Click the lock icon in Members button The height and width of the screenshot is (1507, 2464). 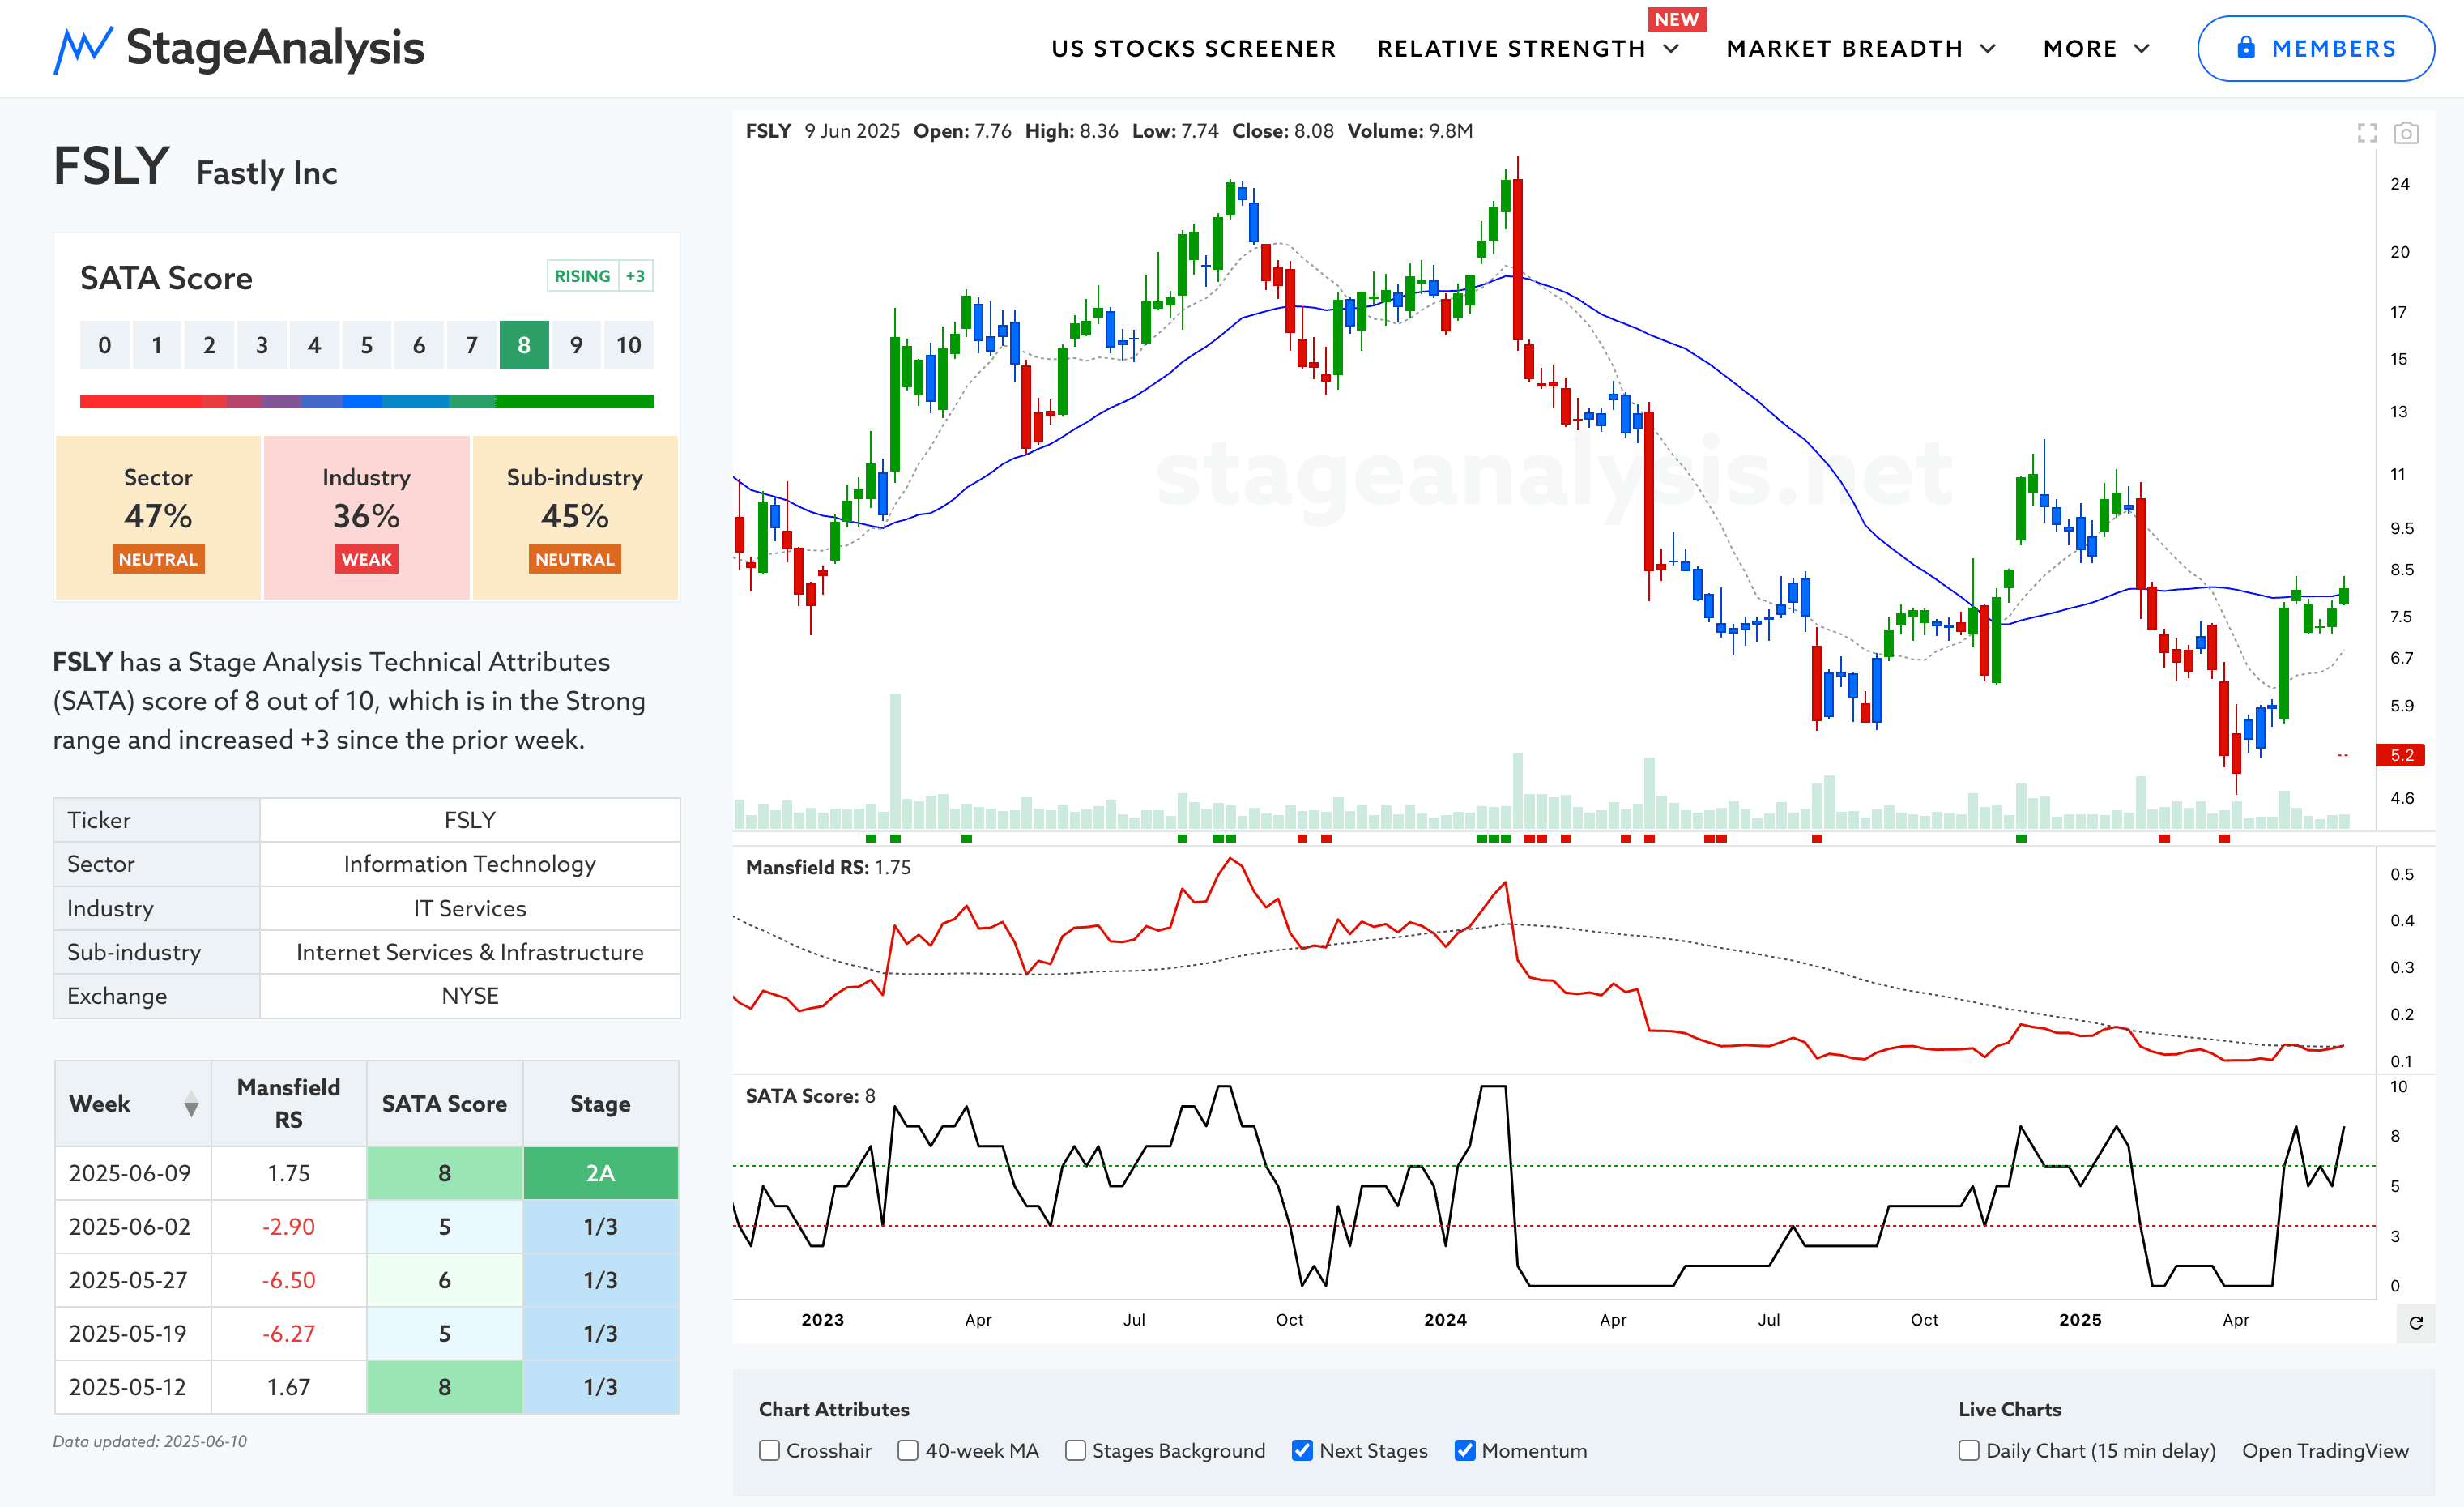[x=2246, y=47]
